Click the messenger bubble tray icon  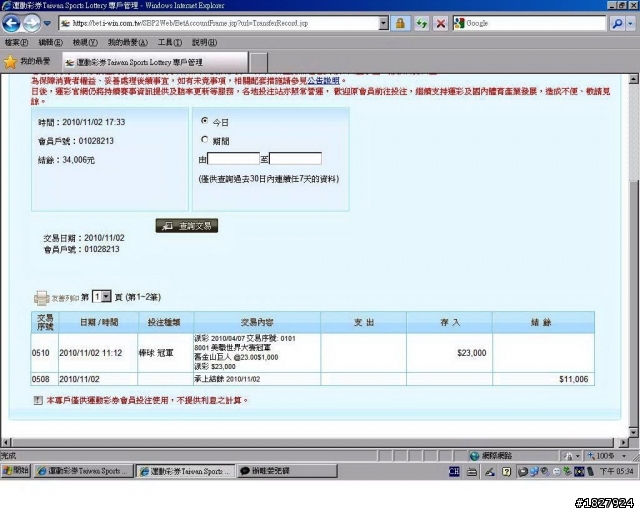pyautogui.click(x=523, y=472)
